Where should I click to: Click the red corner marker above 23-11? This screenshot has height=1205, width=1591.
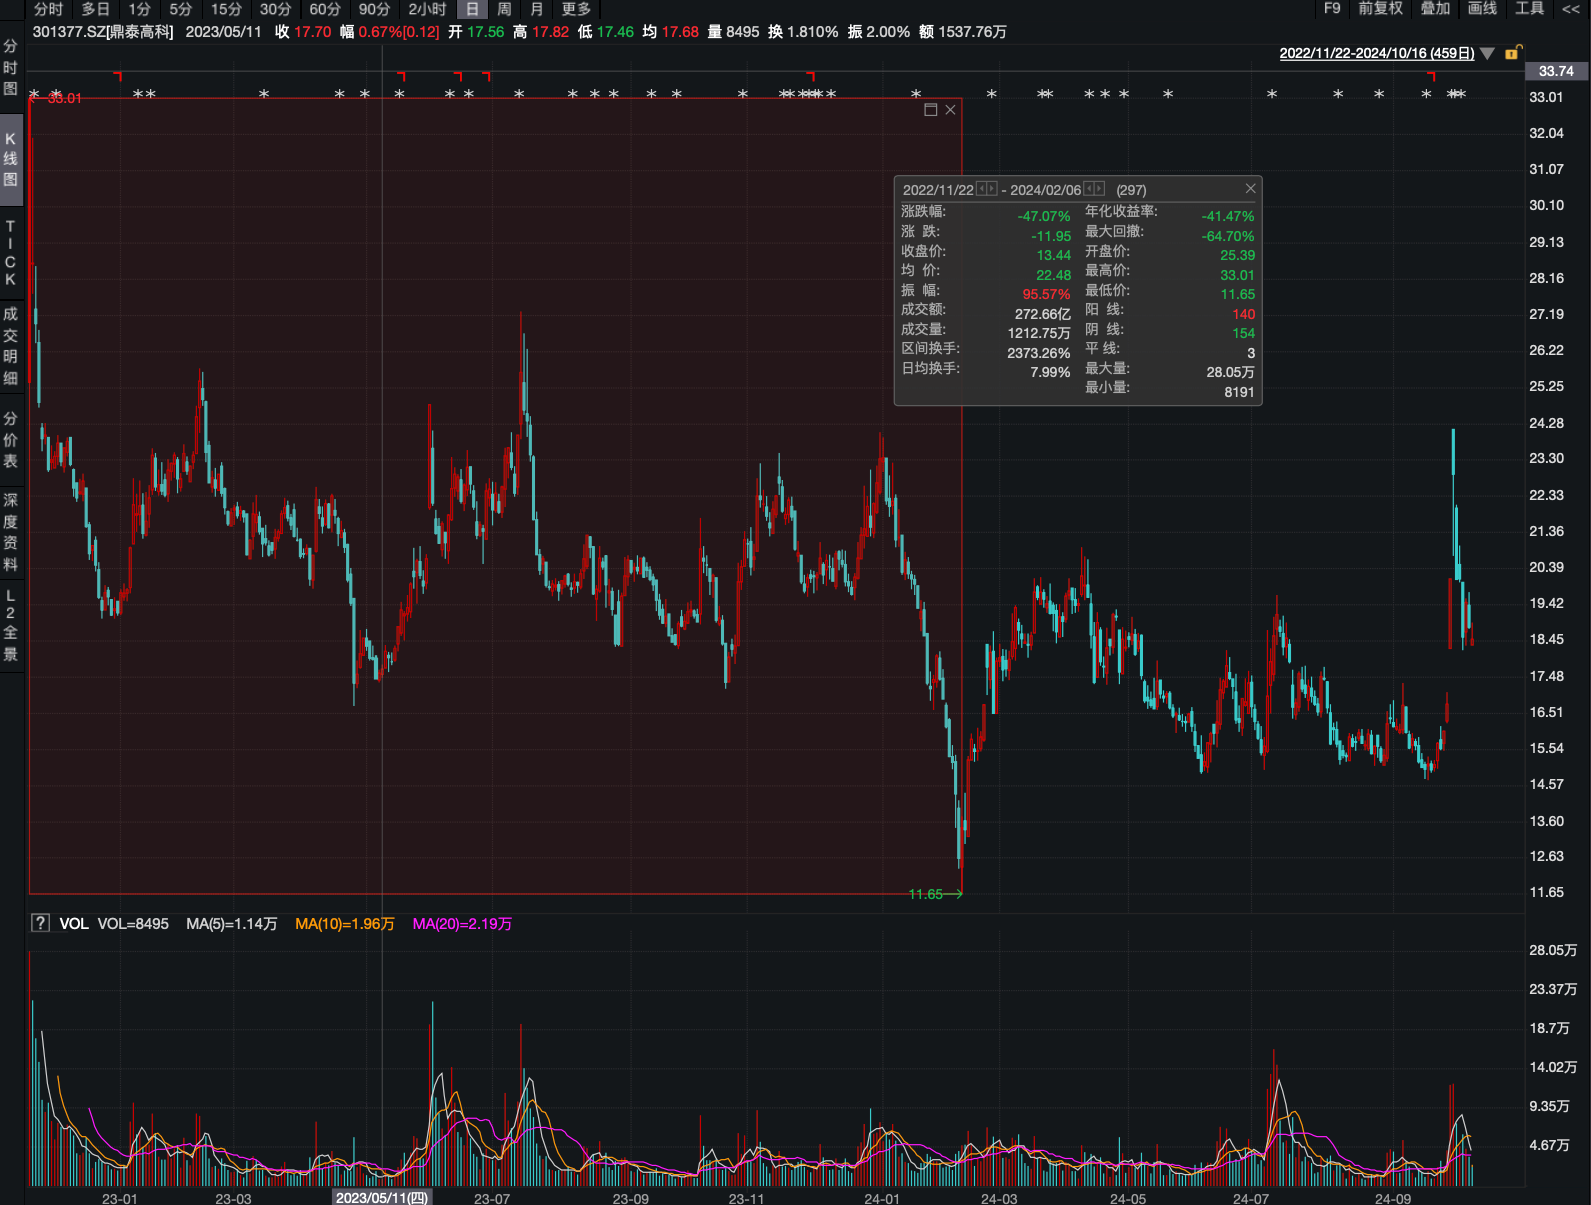(x=810, y=75)
